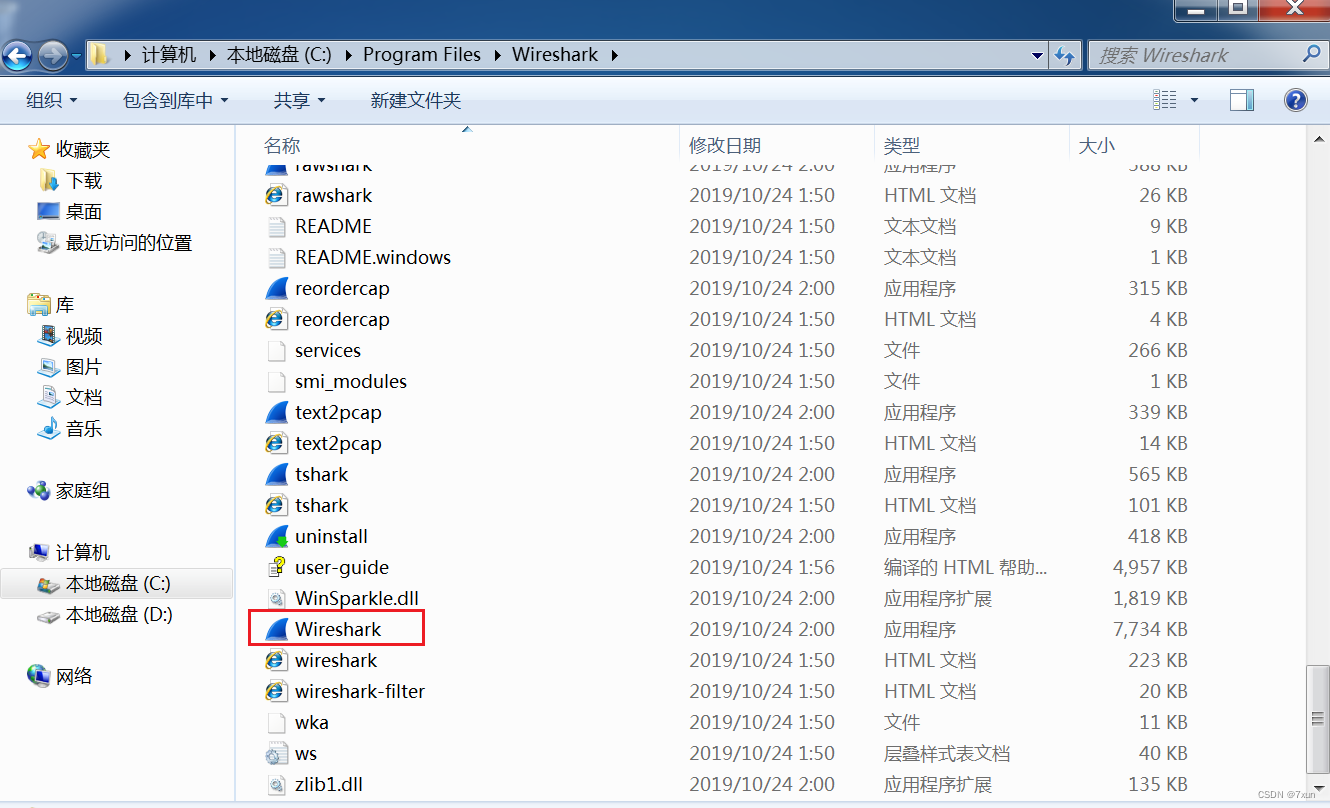This screenshot has height=808, width=1330.
Task: Open the 共享 dropdown menu
Action: 300,100
